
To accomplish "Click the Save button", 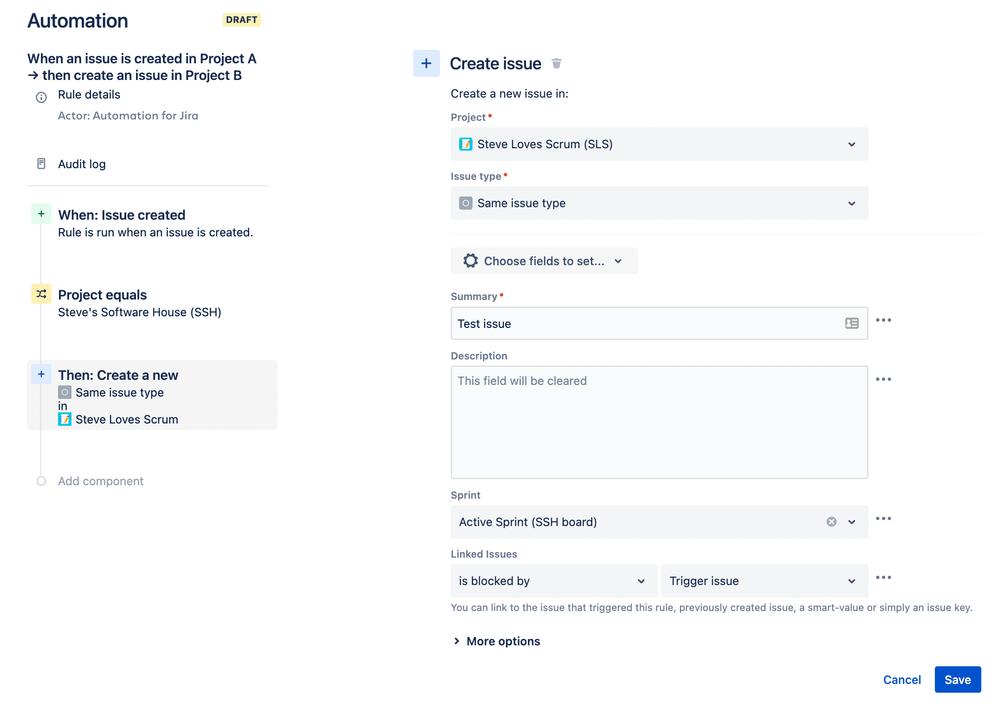I will pyautogui.click(x=957, y=679).
